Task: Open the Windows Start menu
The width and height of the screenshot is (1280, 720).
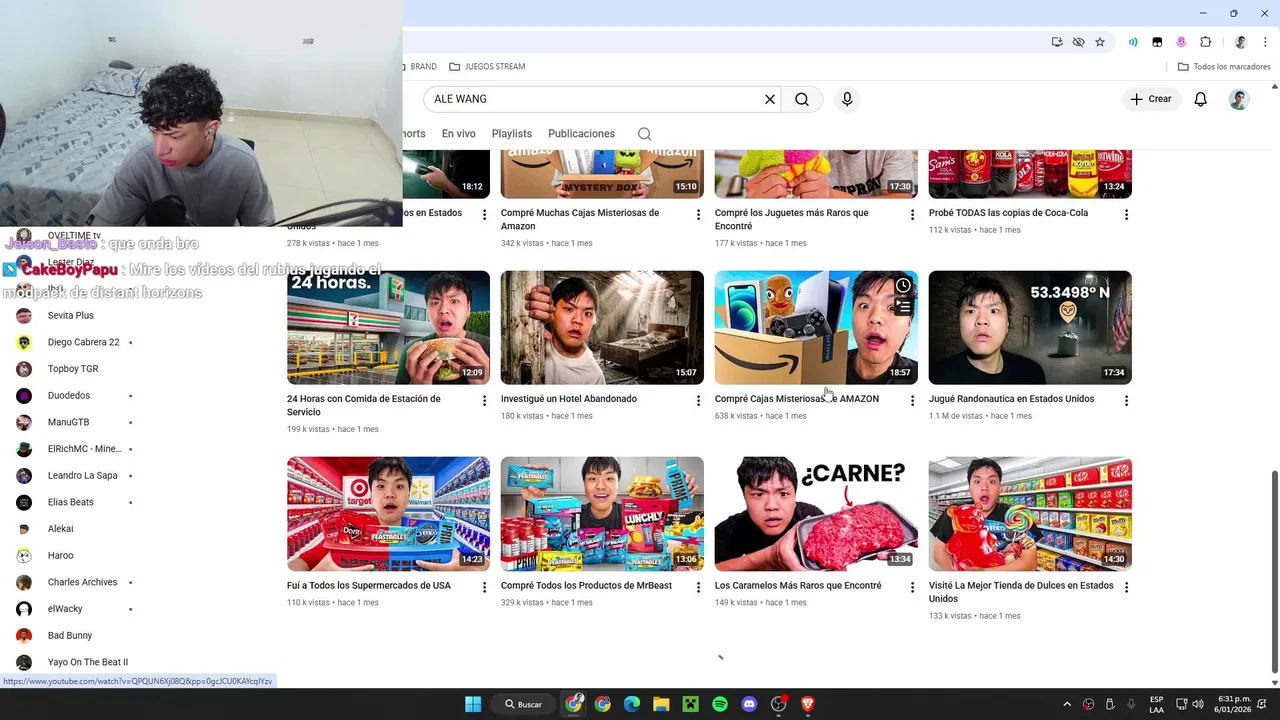Action: (x=473, y=704)
